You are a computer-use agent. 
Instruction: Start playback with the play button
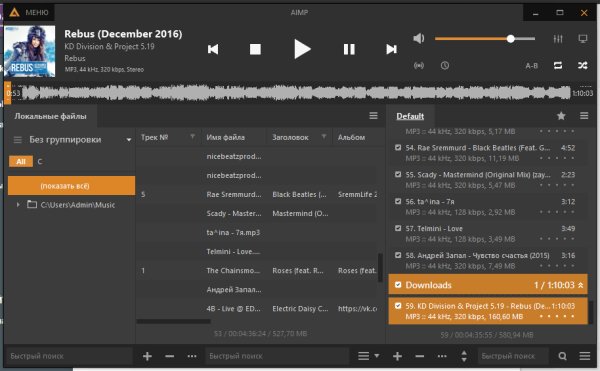[302, 49]
